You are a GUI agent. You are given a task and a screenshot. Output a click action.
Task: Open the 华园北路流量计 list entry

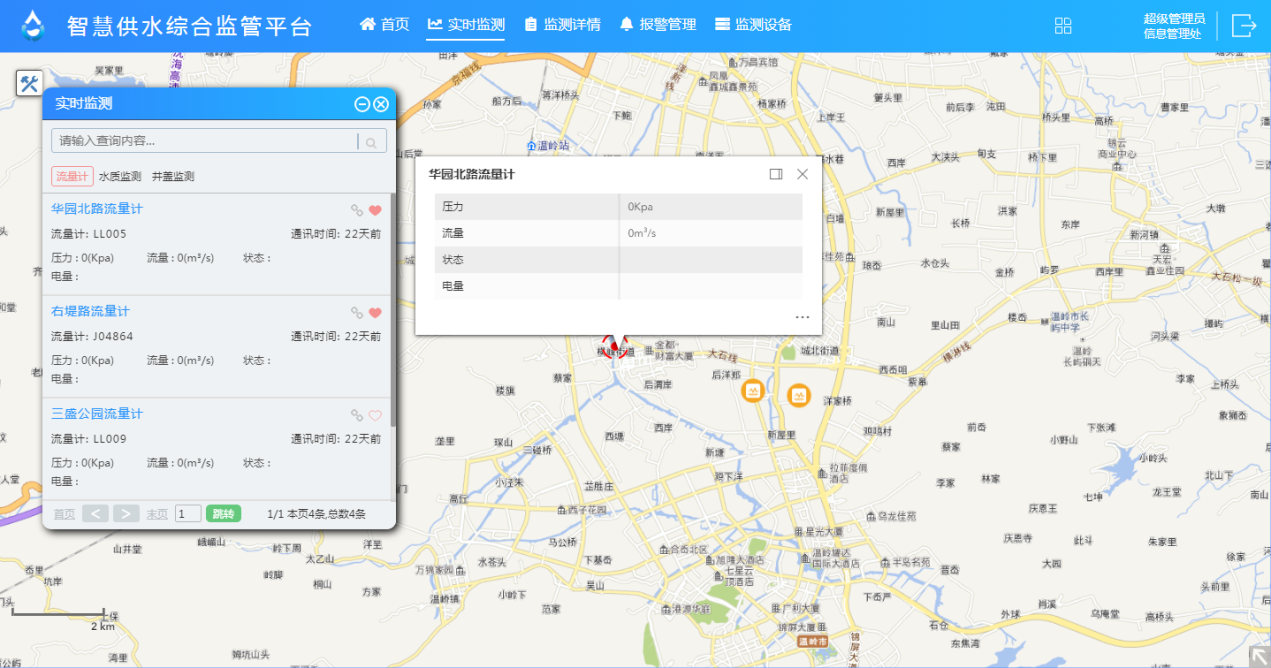pyautogui.click(x=97, y=209)
